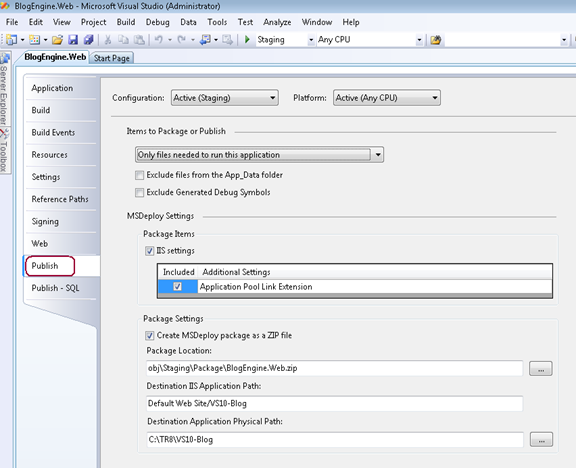Open the 'Only files needed' items dropdown
Image resolution: width=576 pixels, height=468 pixels.
coord(259,155)
